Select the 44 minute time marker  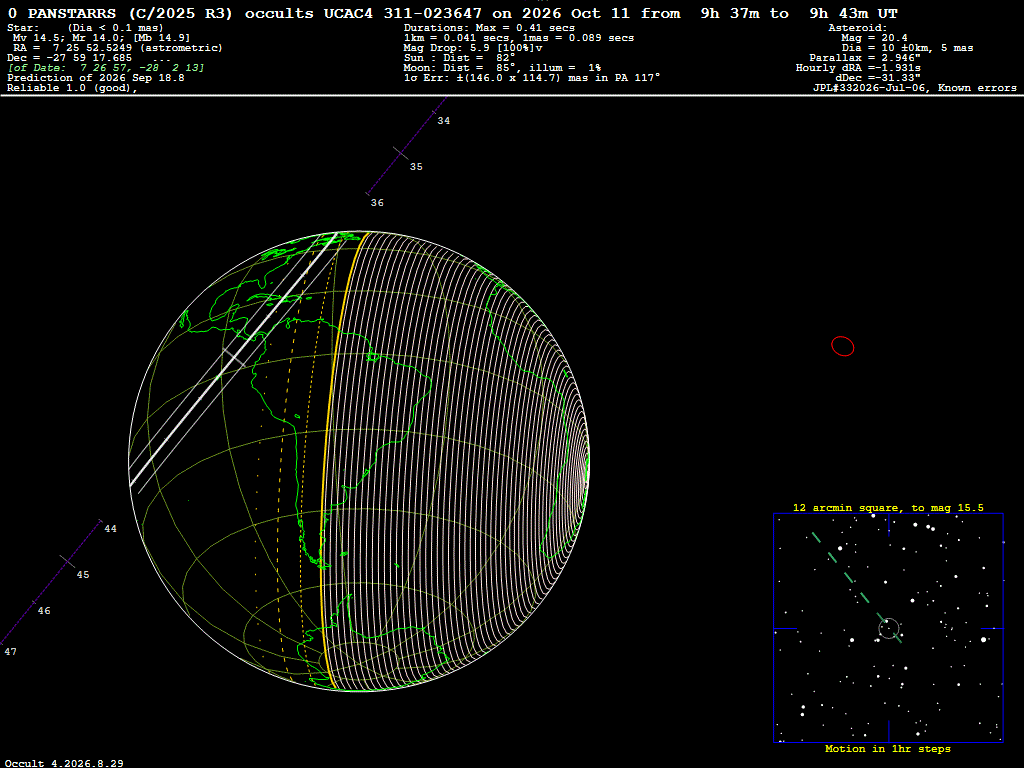tap(110, 529)
